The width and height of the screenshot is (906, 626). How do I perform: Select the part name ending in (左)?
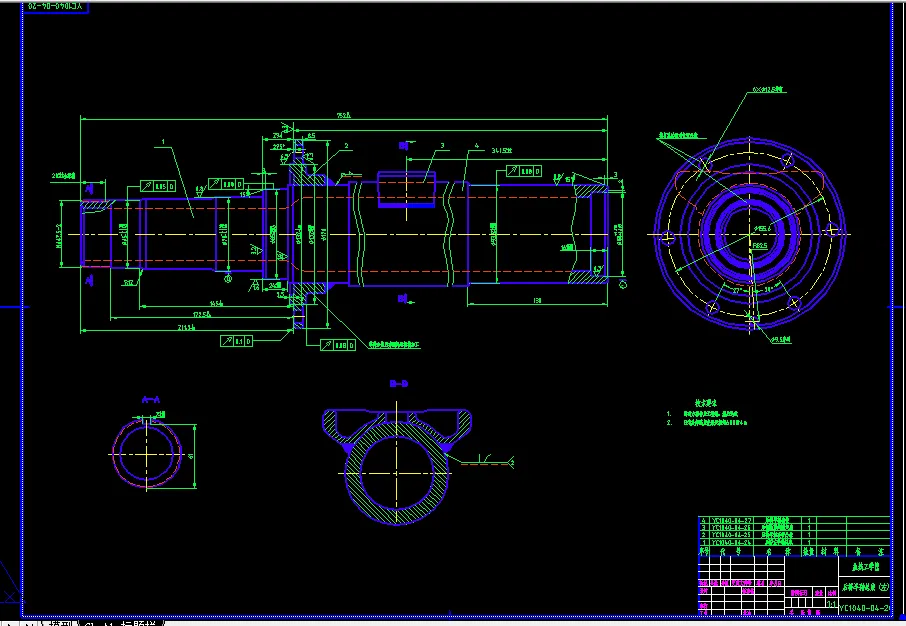[x=865, y=587]
